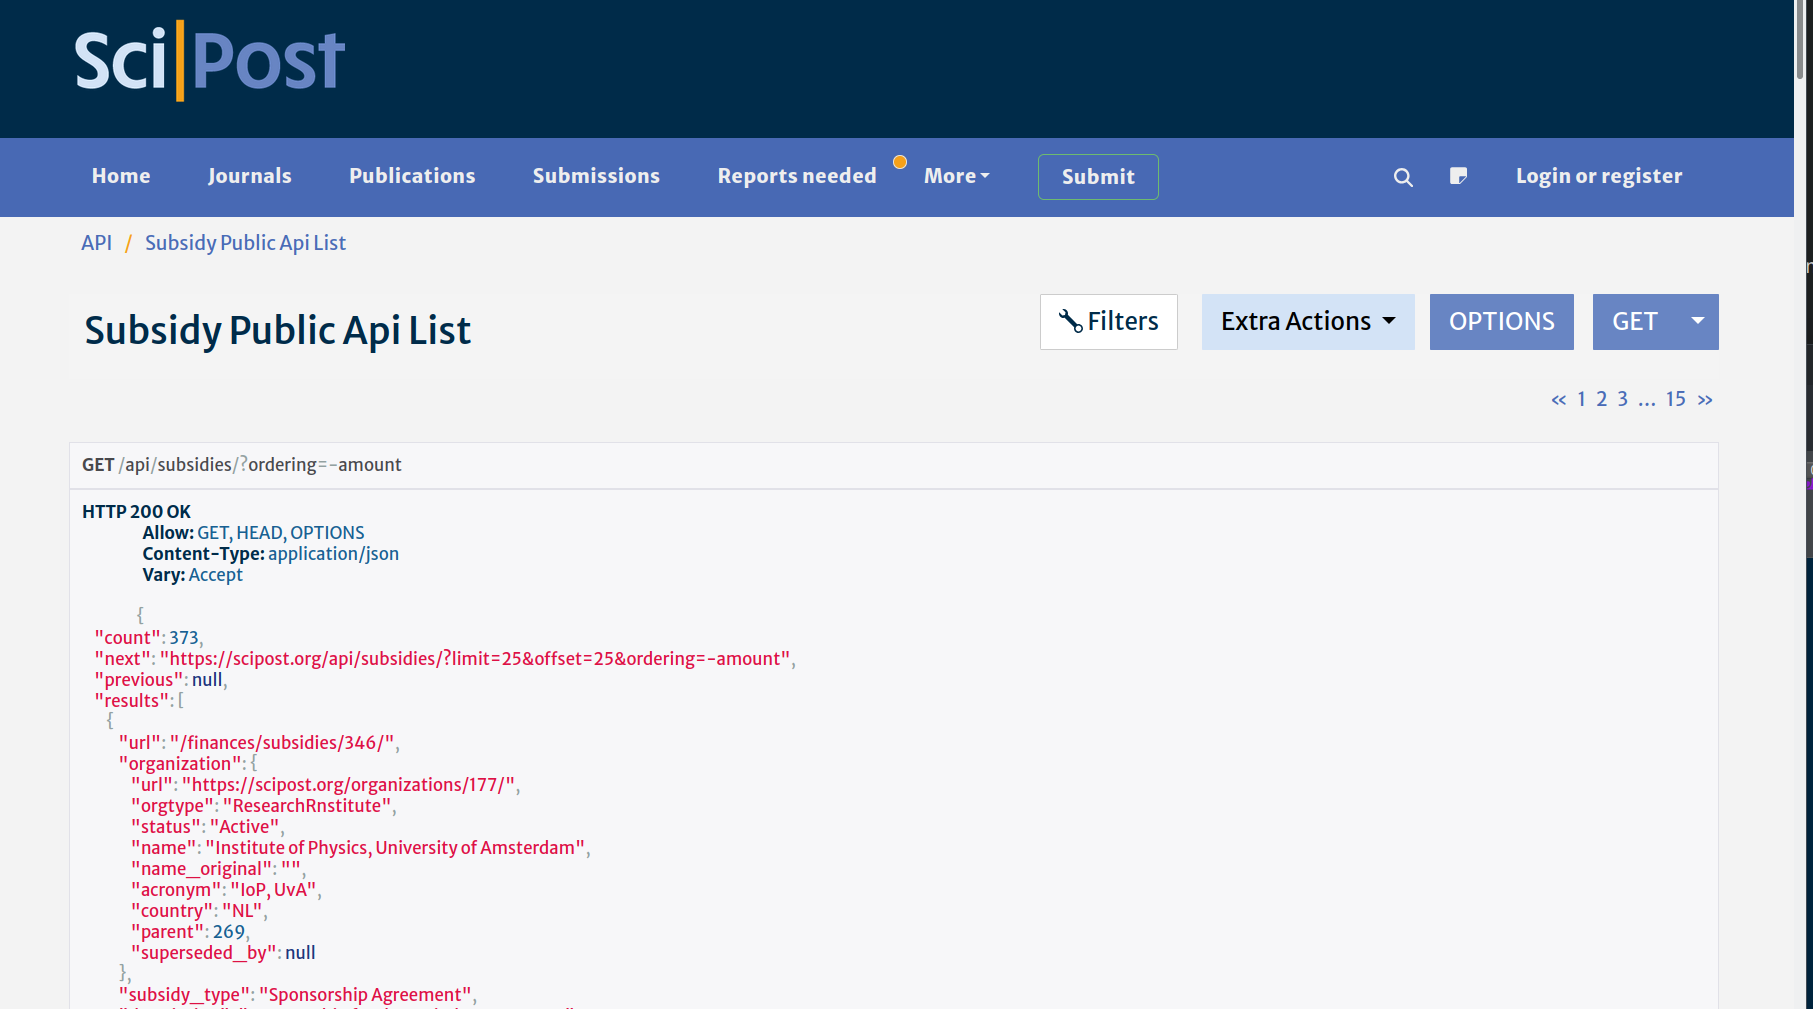The height and width of the screenshot is (1009, 1813).
Task: Jump to page 15 in pagination
Action: point(1675,400)
